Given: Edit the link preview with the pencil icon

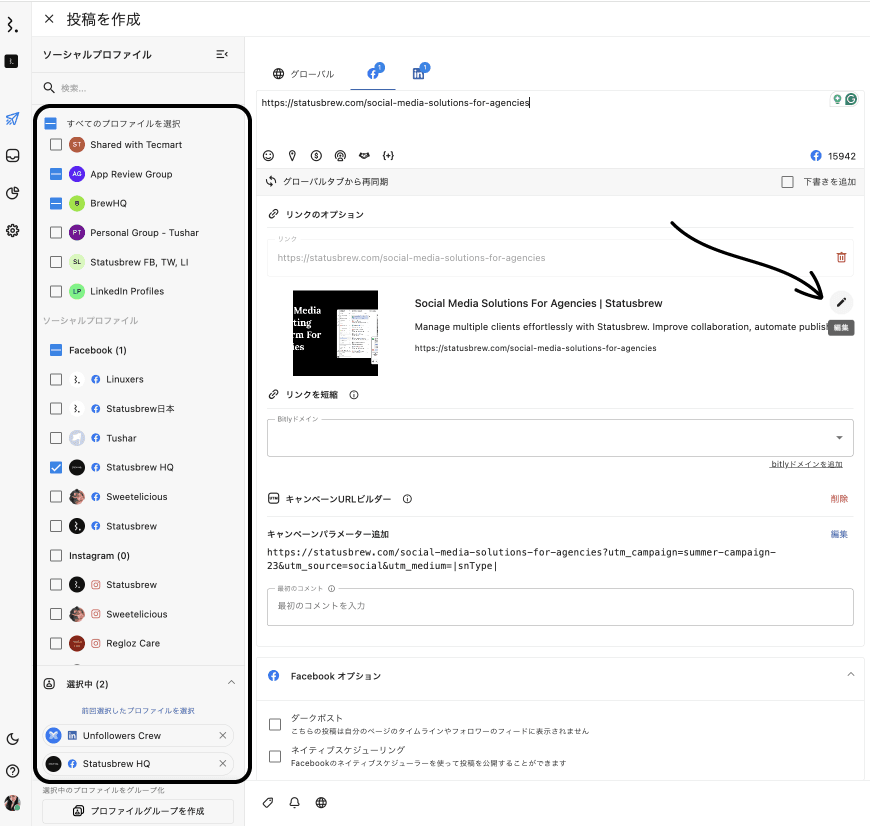Looking at the screenshot, I should tap(841, 302).
